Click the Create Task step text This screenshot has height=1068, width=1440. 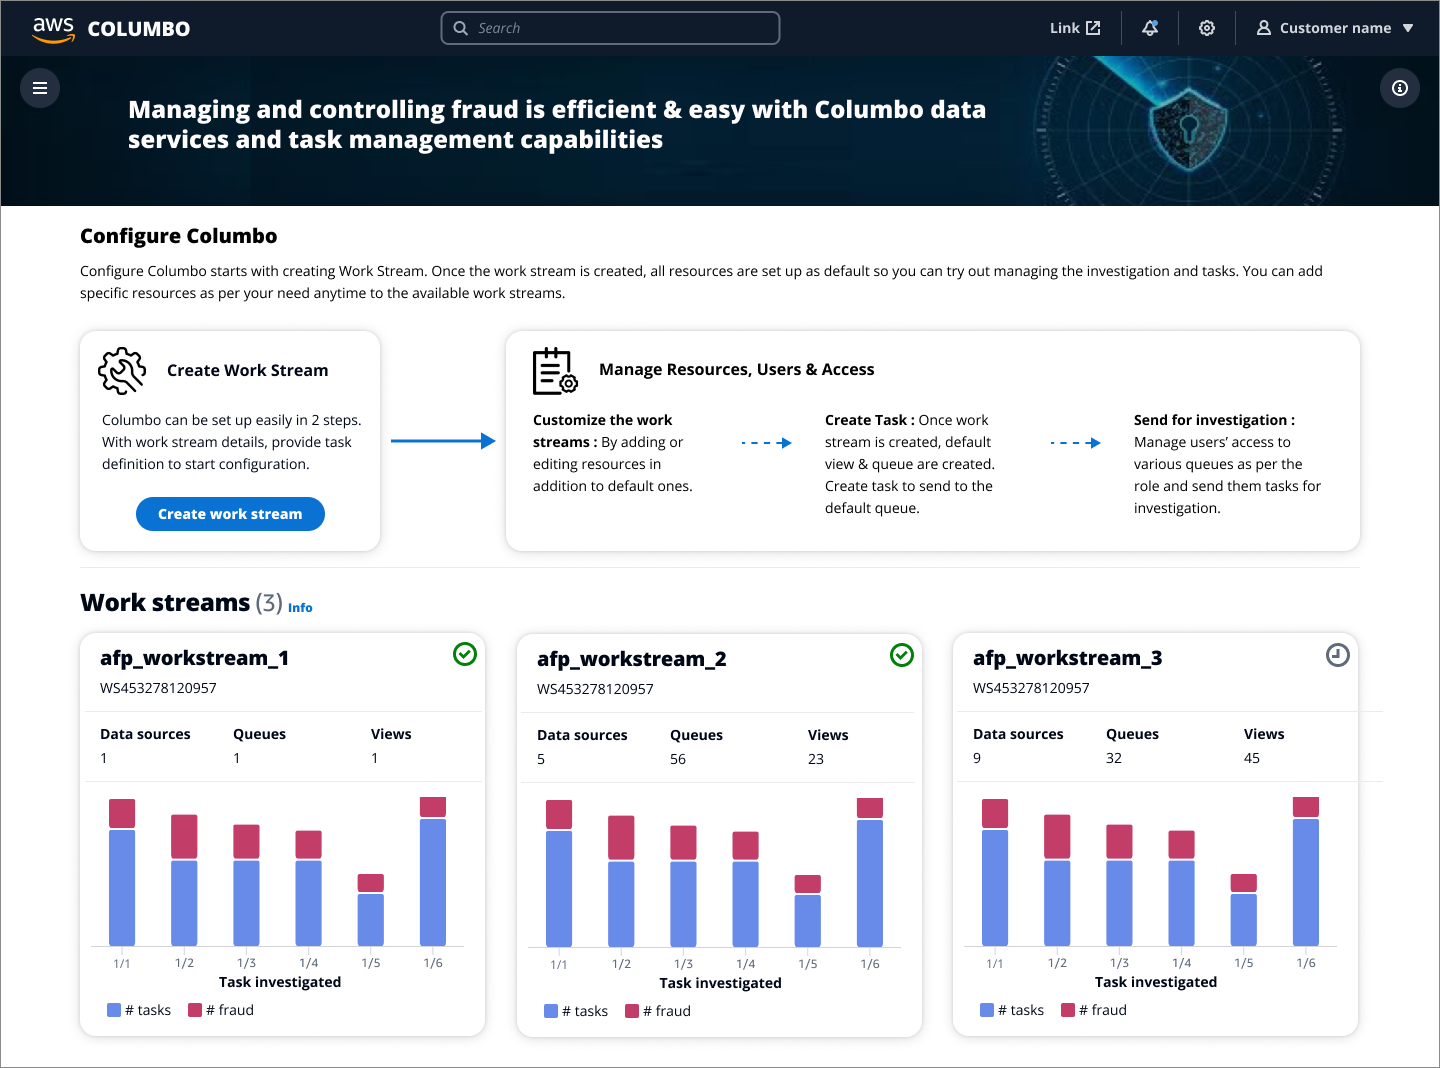pyautogui.click(x=910, y=464)
